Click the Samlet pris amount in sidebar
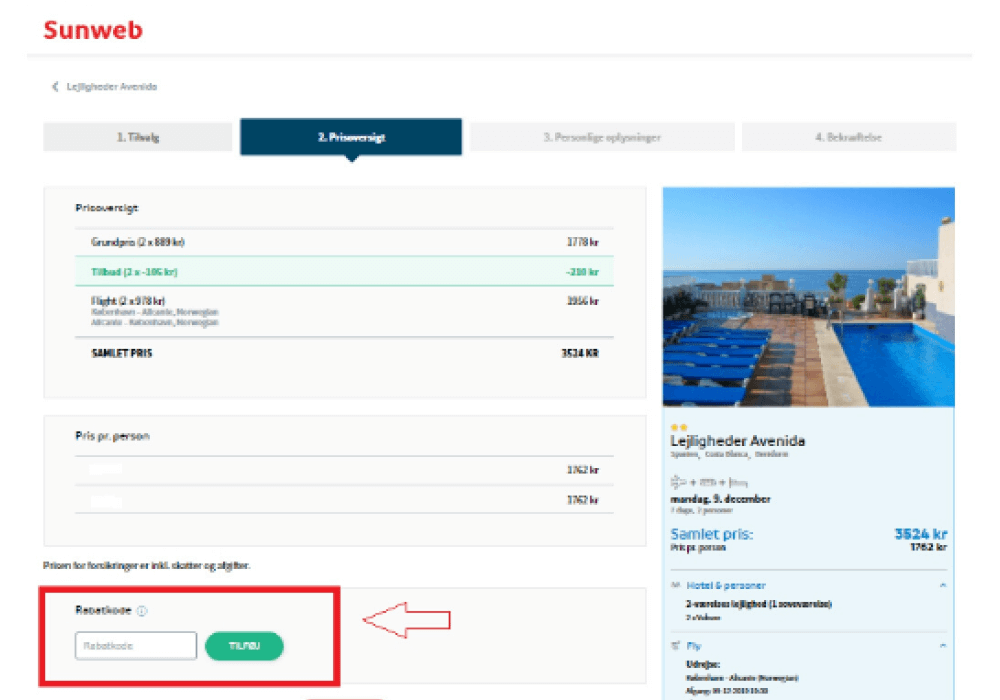 (920, 534)
